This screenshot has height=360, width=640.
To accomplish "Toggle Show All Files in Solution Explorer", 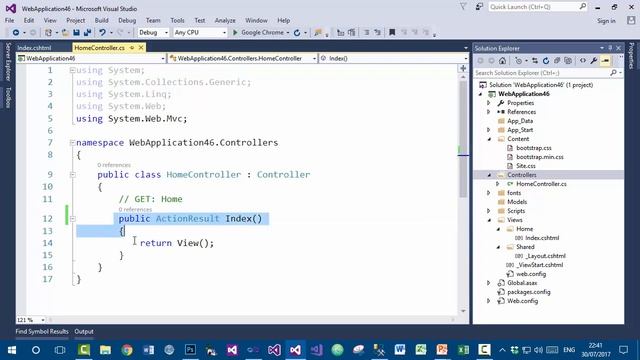I will coord(568,61).
